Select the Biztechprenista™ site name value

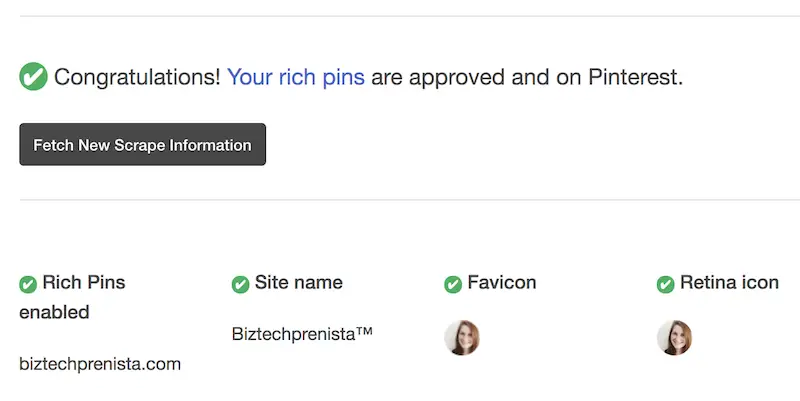[302, 334]
